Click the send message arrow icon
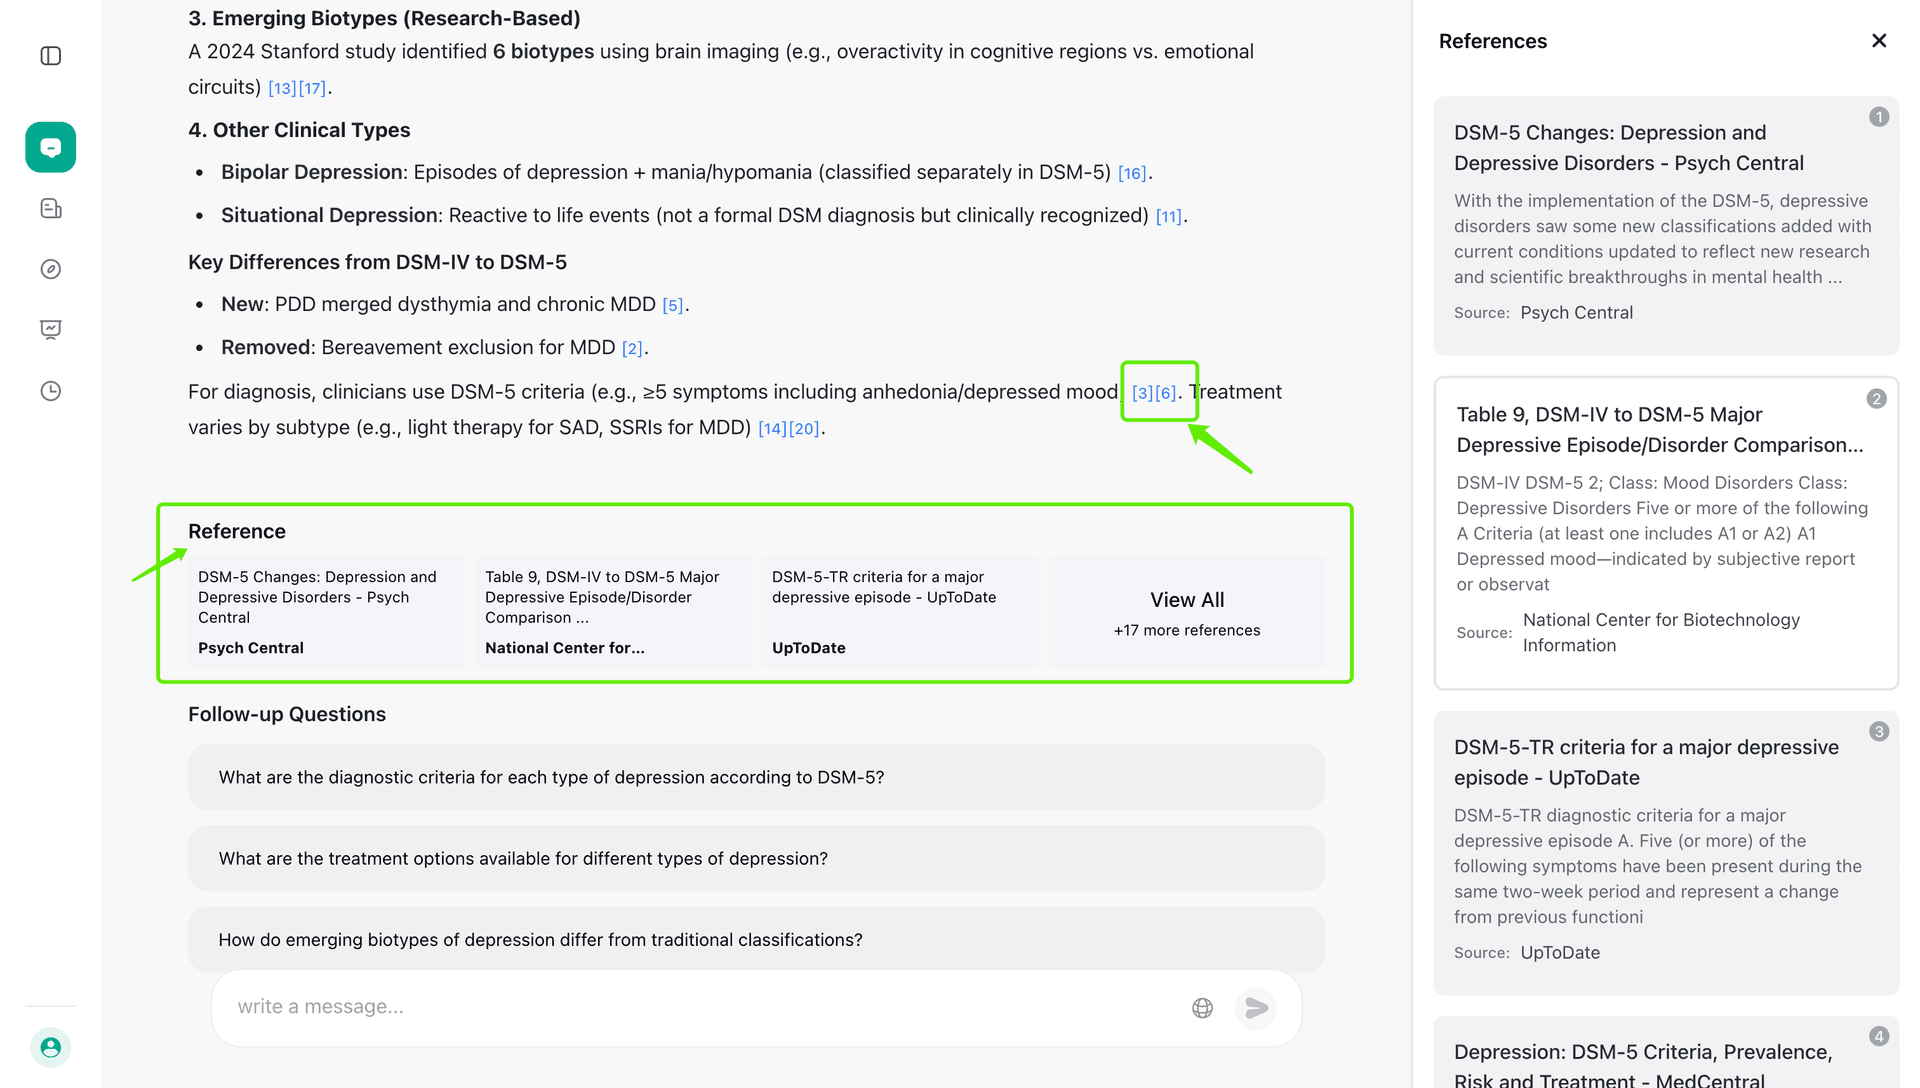The height and width of the screenshot is (1088, 1920). click(x=1256, y=1008)
